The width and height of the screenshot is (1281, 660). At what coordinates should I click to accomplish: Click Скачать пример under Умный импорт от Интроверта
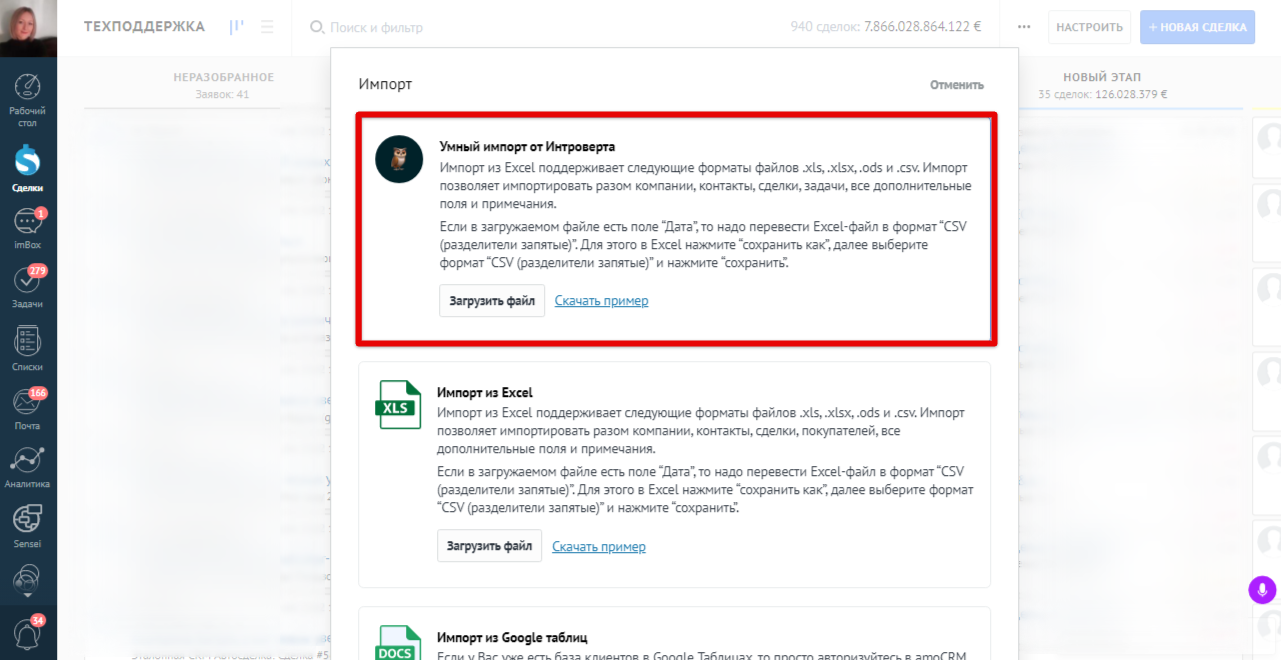point(602,301)
